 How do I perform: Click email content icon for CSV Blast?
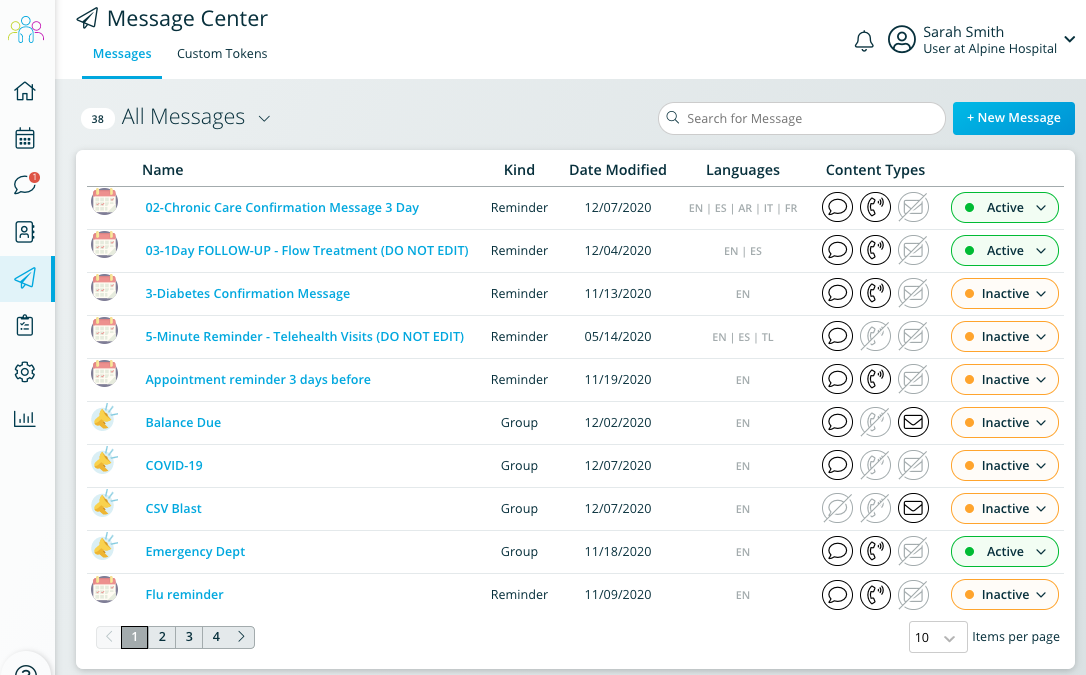pyautogui.click(x=914, y=509)
